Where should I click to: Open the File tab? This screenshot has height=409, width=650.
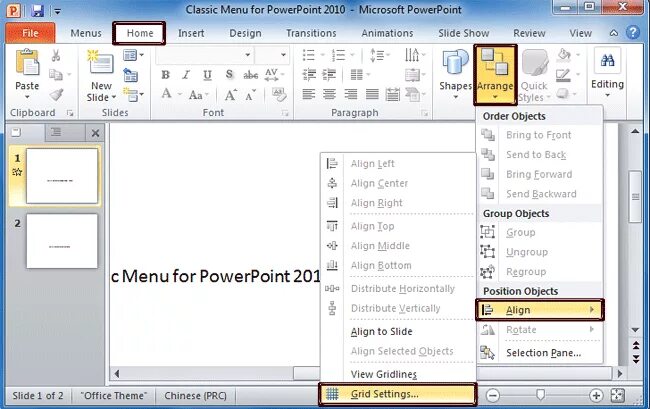click(x=30, y=33)
